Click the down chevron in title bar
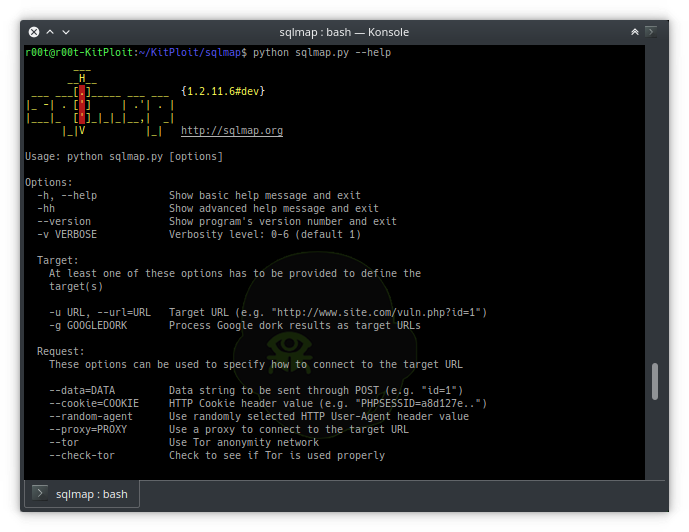 click(x=66, y=32)
